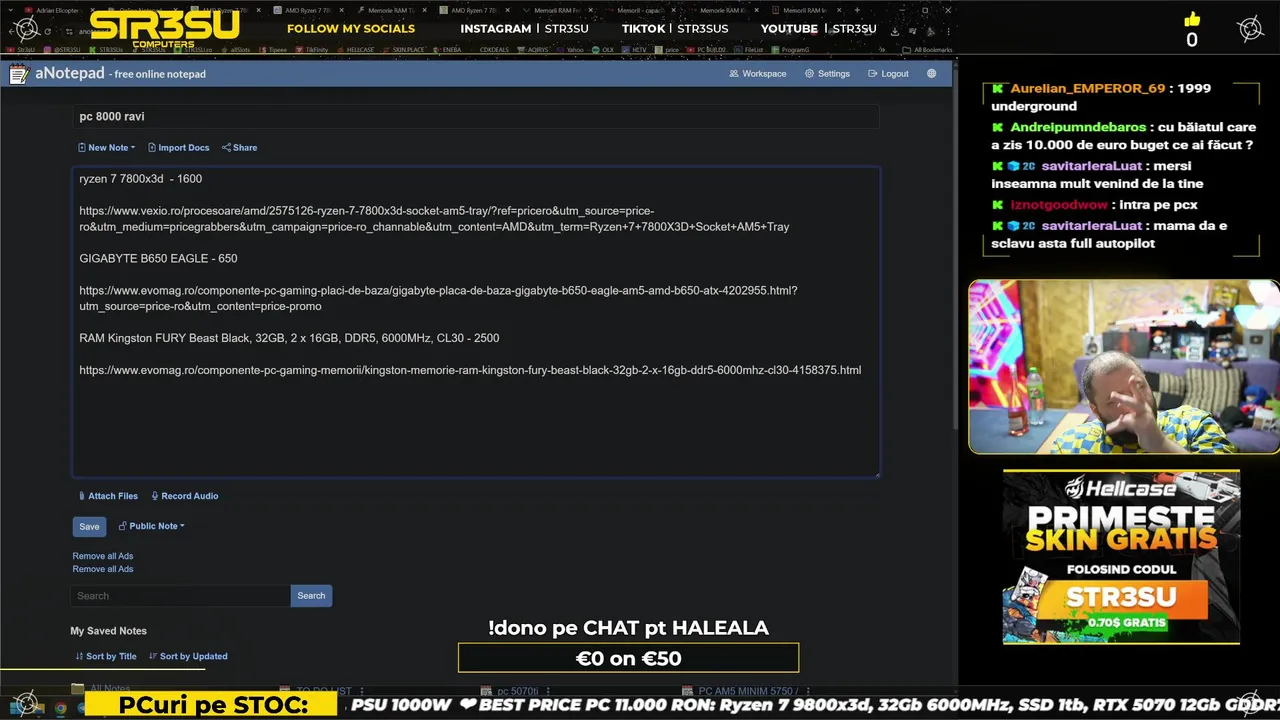Click the globe language icon in the header
The height and width of the screenshot is (720, 1280).
pyautogui.click(x=932, y=74)
